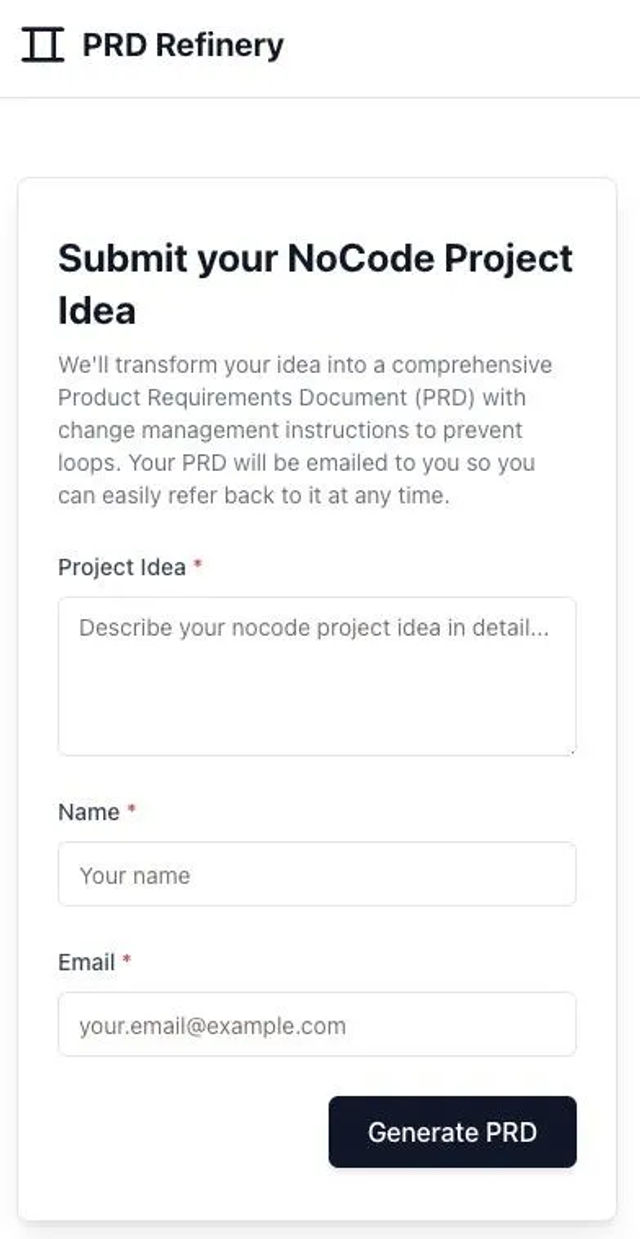Click the 'Describe your nocode project' placeholder
Screen dimensions: 640x1239
[x=314, y=628]
